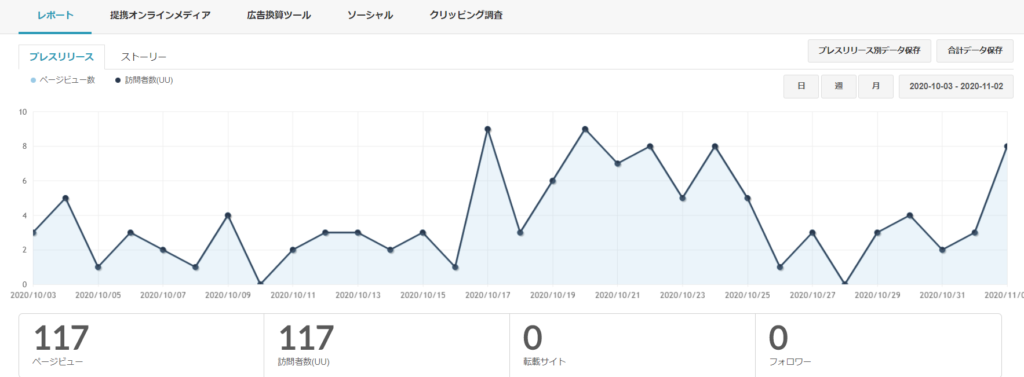Switch to 提携オンラインメディア tab
Image resolution: width=1024 pixels, height=377 pixels.
pos(160,16)
